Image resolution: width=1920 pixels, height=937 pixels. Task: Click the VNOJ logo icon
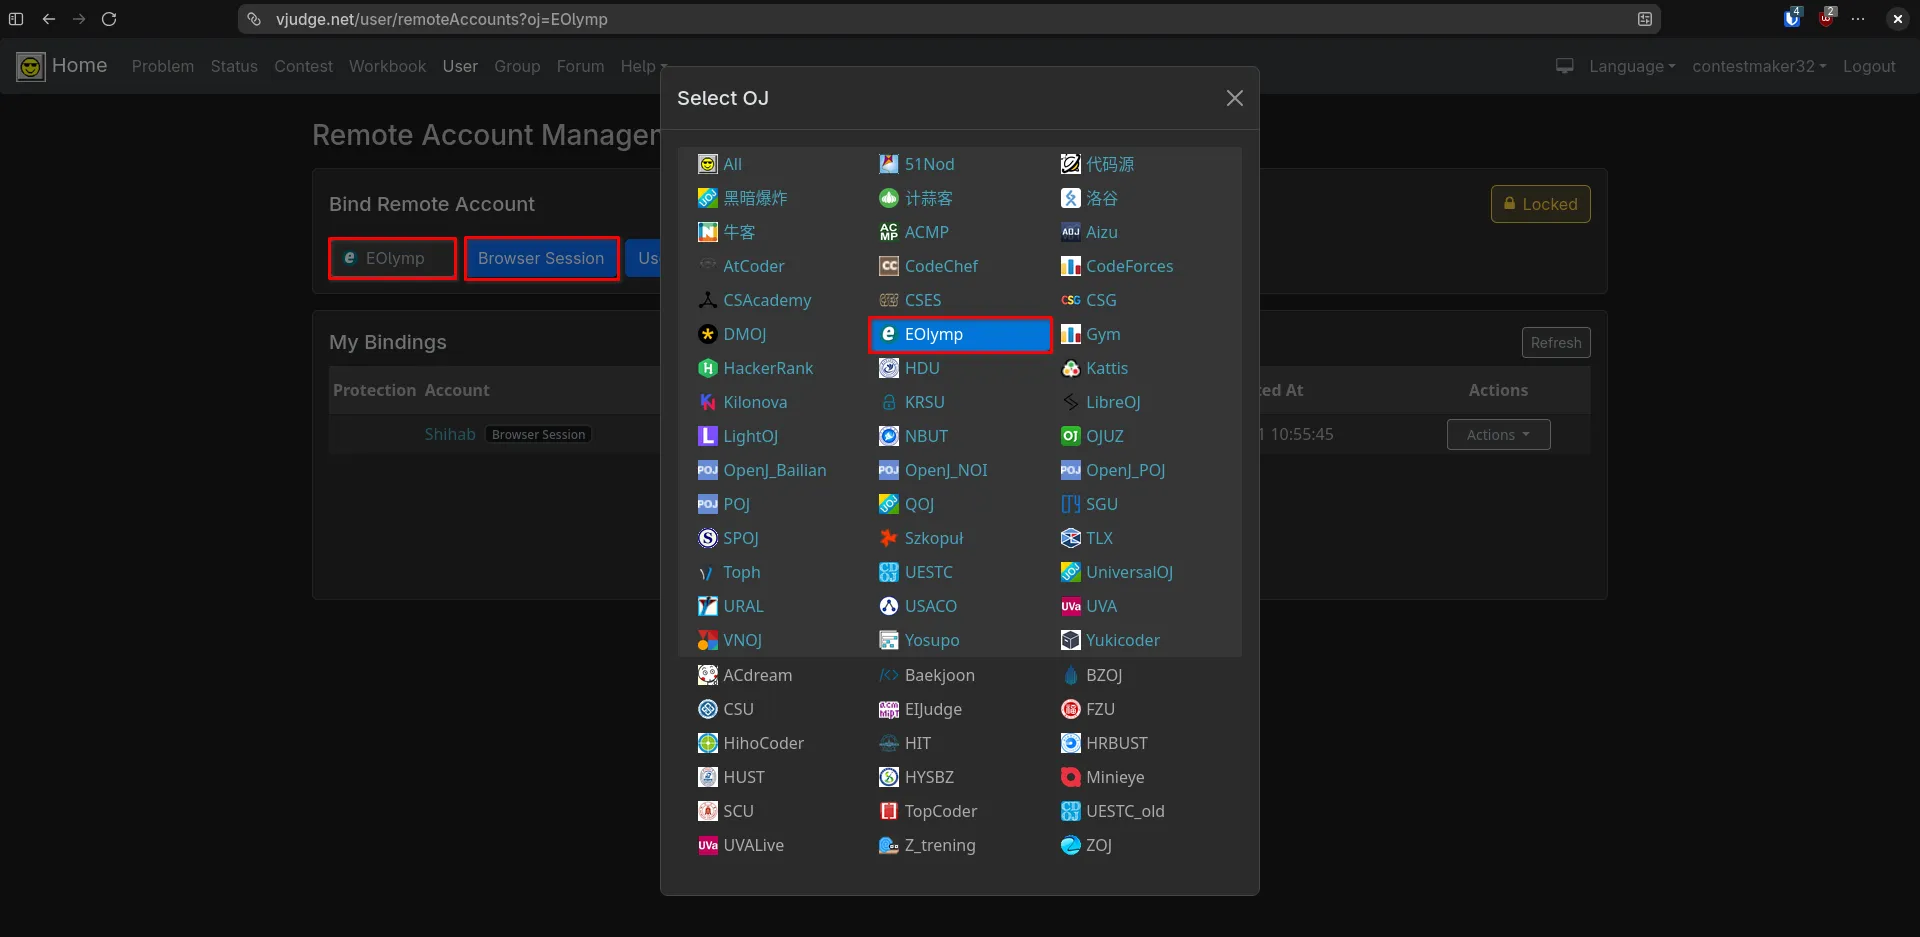pyautogui.click(x=707, y=640)
